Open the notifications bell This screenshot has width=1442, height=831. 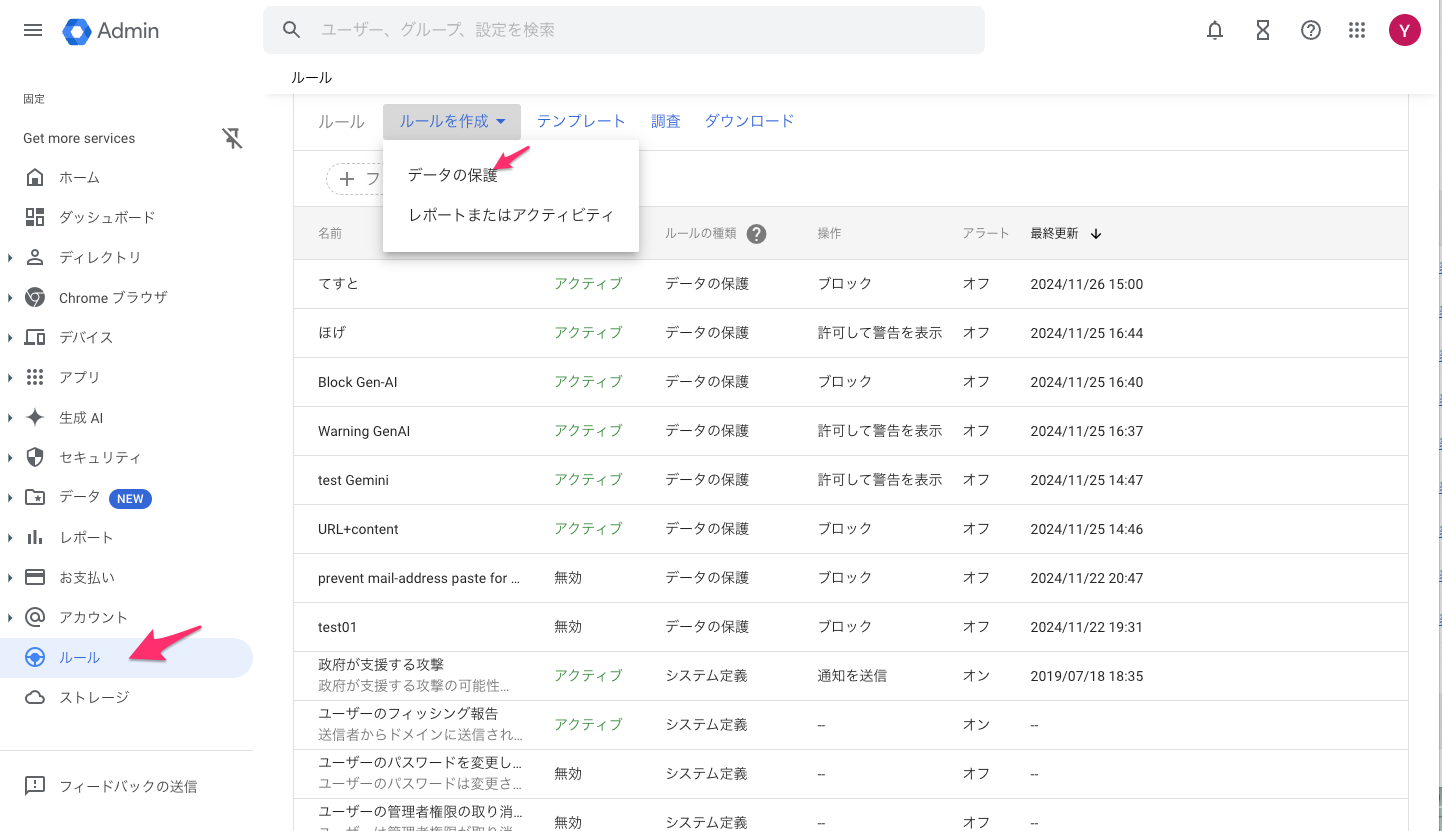point(1215,30)
